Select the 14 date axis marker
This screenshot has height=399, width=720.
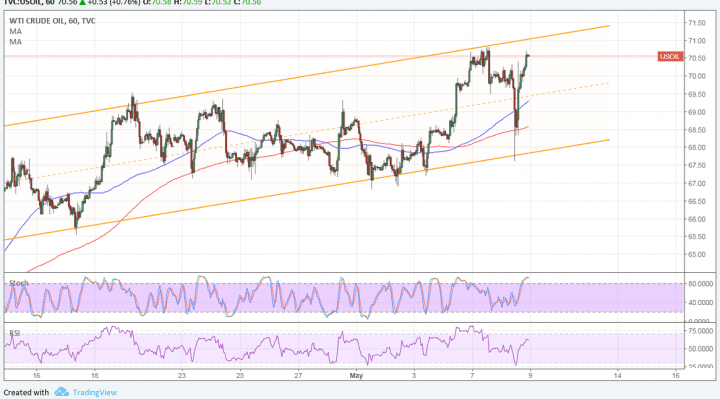[x=618, y=376]
